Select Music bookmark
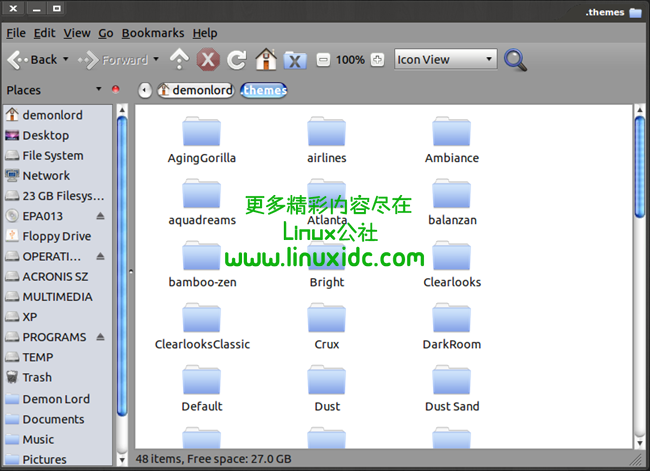The image size is (650, 471). (x=58, y=439)
